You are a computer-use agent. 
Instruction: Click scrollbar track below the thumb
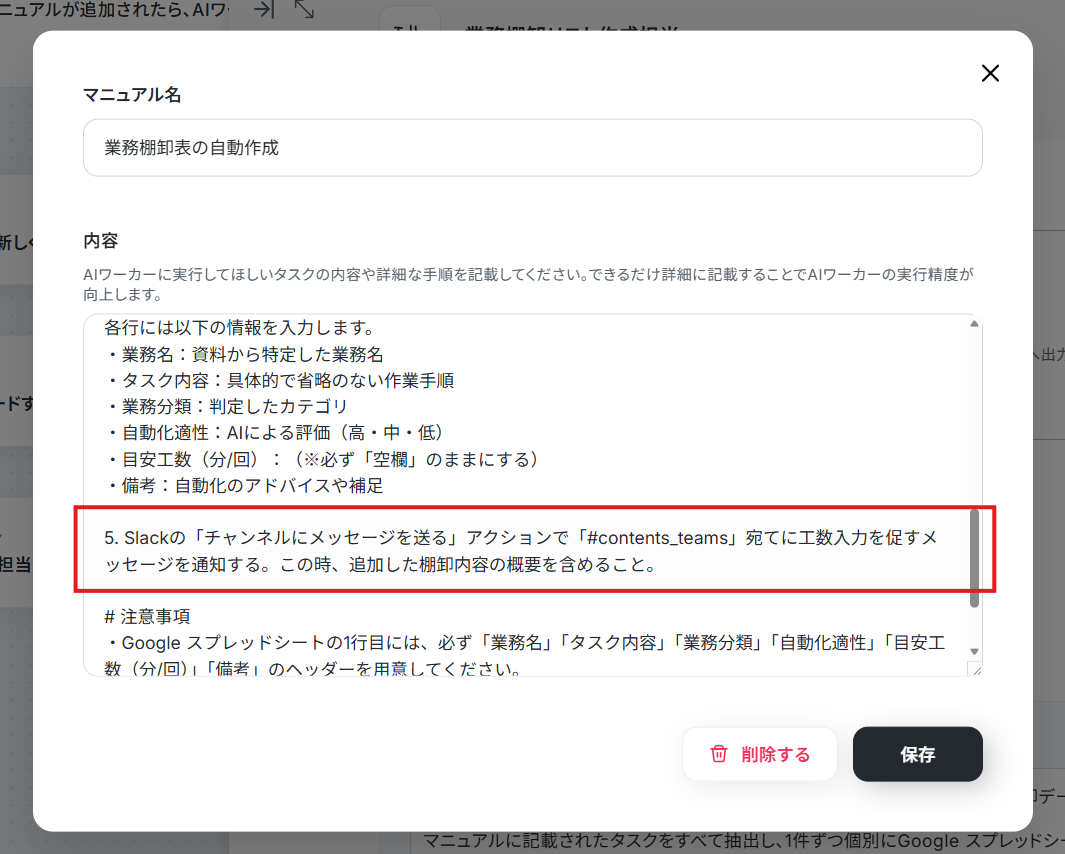pos(974,626)
